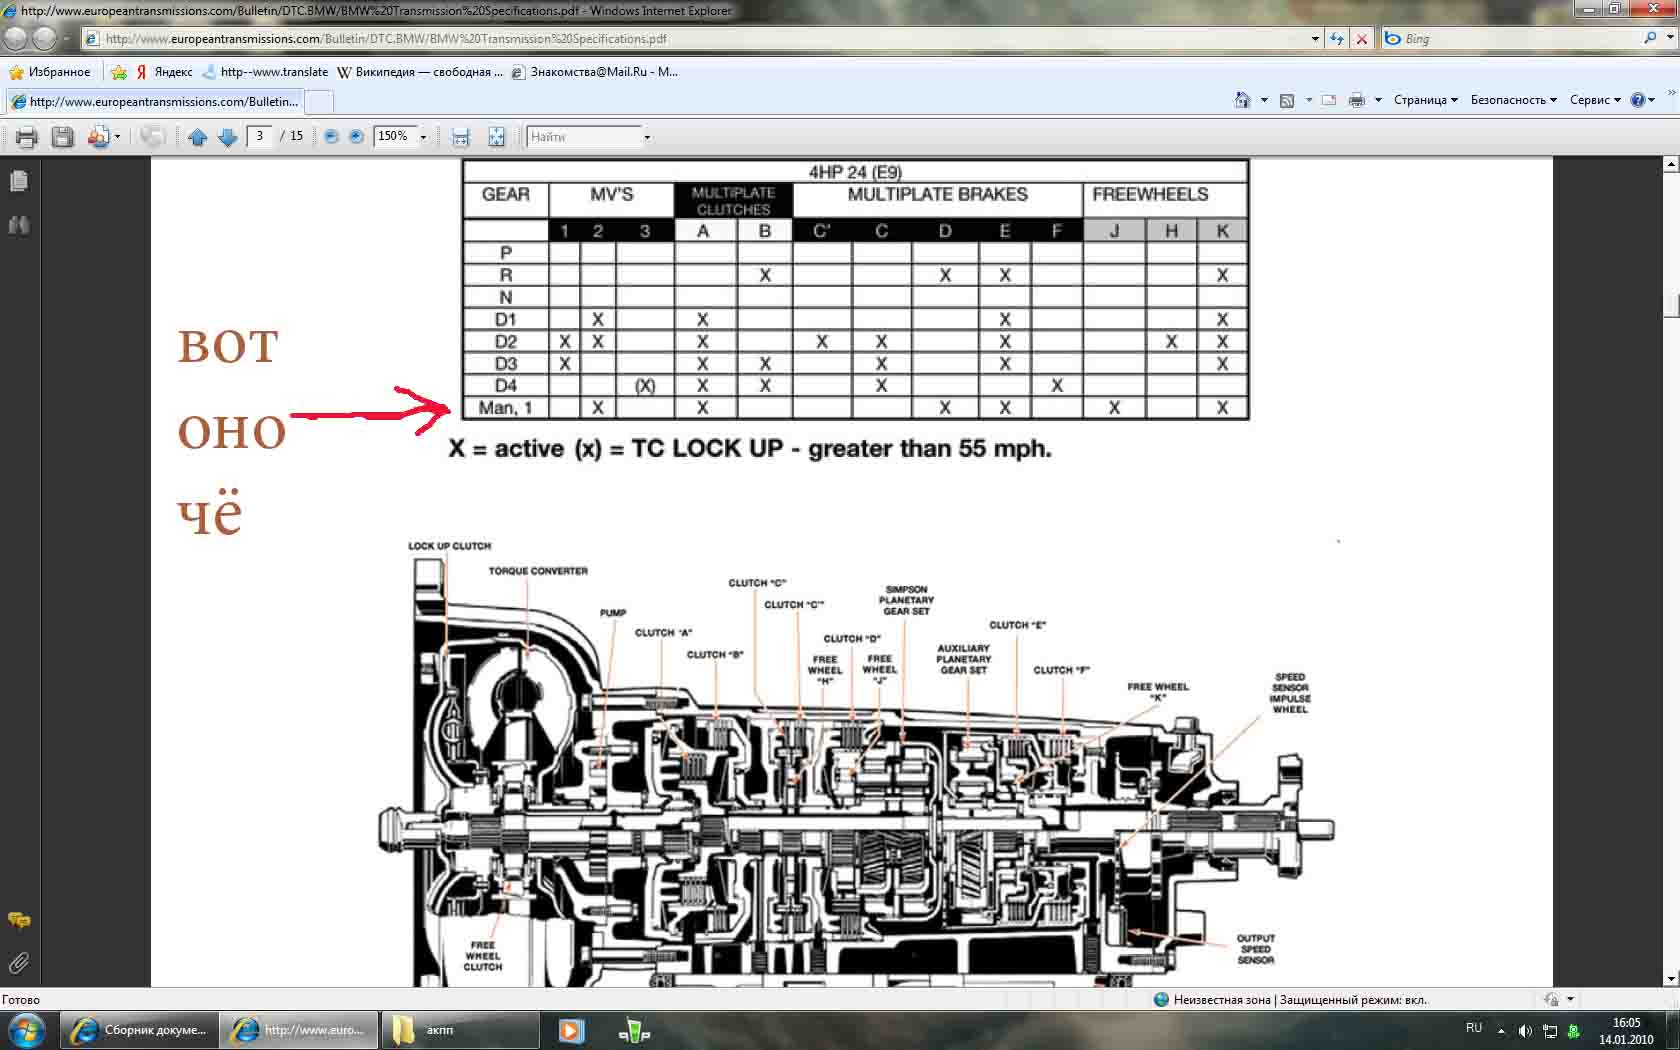The image size is (1680, 1050).
Task: Go to next page with down arrow
Action: 228,137
